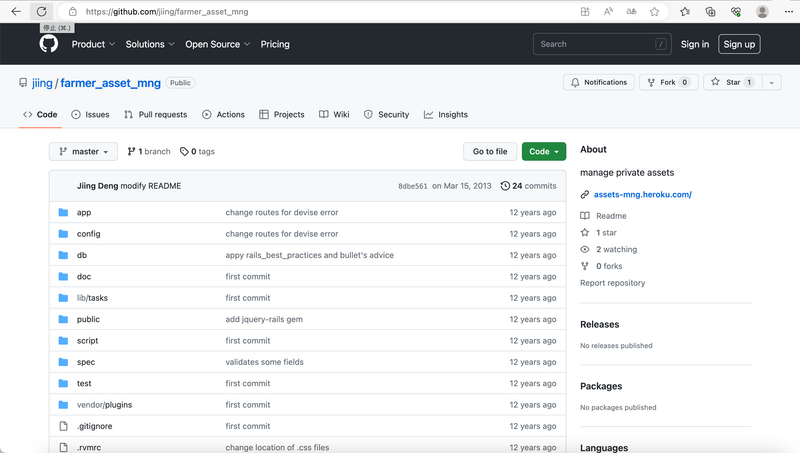Click the forks icon in About
The height and width of the screenshot is (453, 800).
click(x=585, y=266)
